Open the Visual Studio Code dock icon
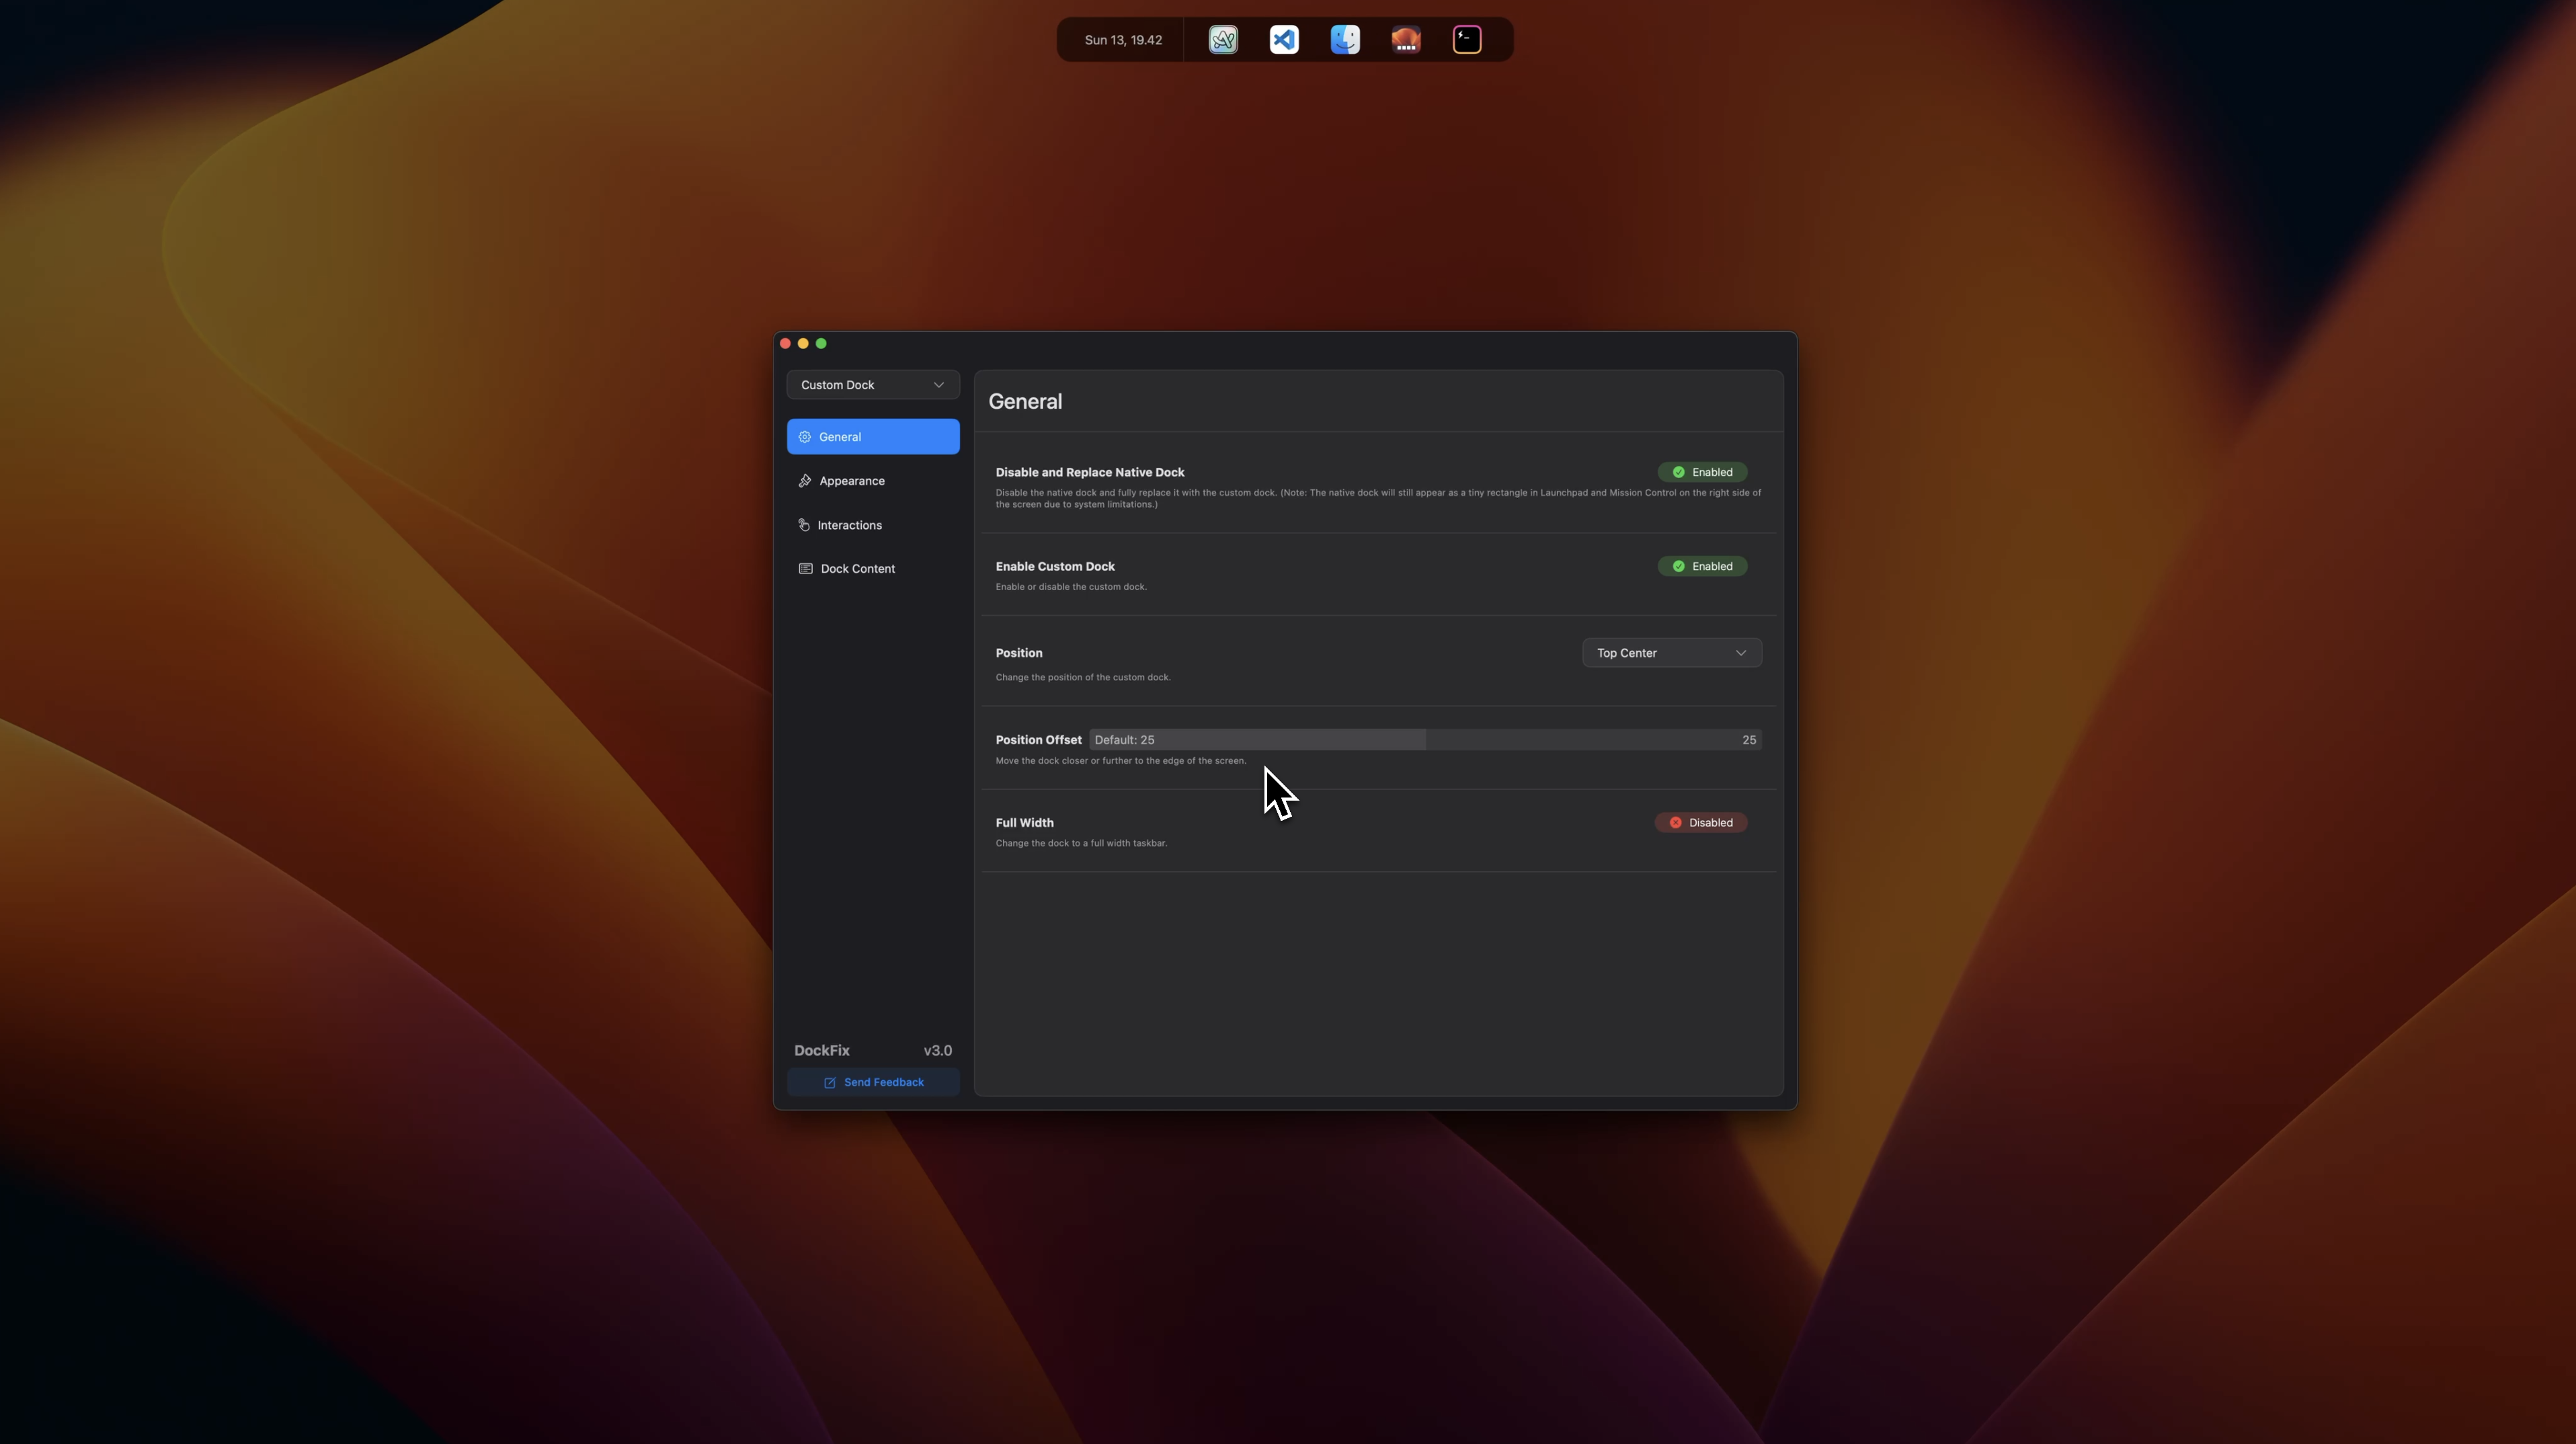The image size is (2576, 1444). [x=1284, y=40]
